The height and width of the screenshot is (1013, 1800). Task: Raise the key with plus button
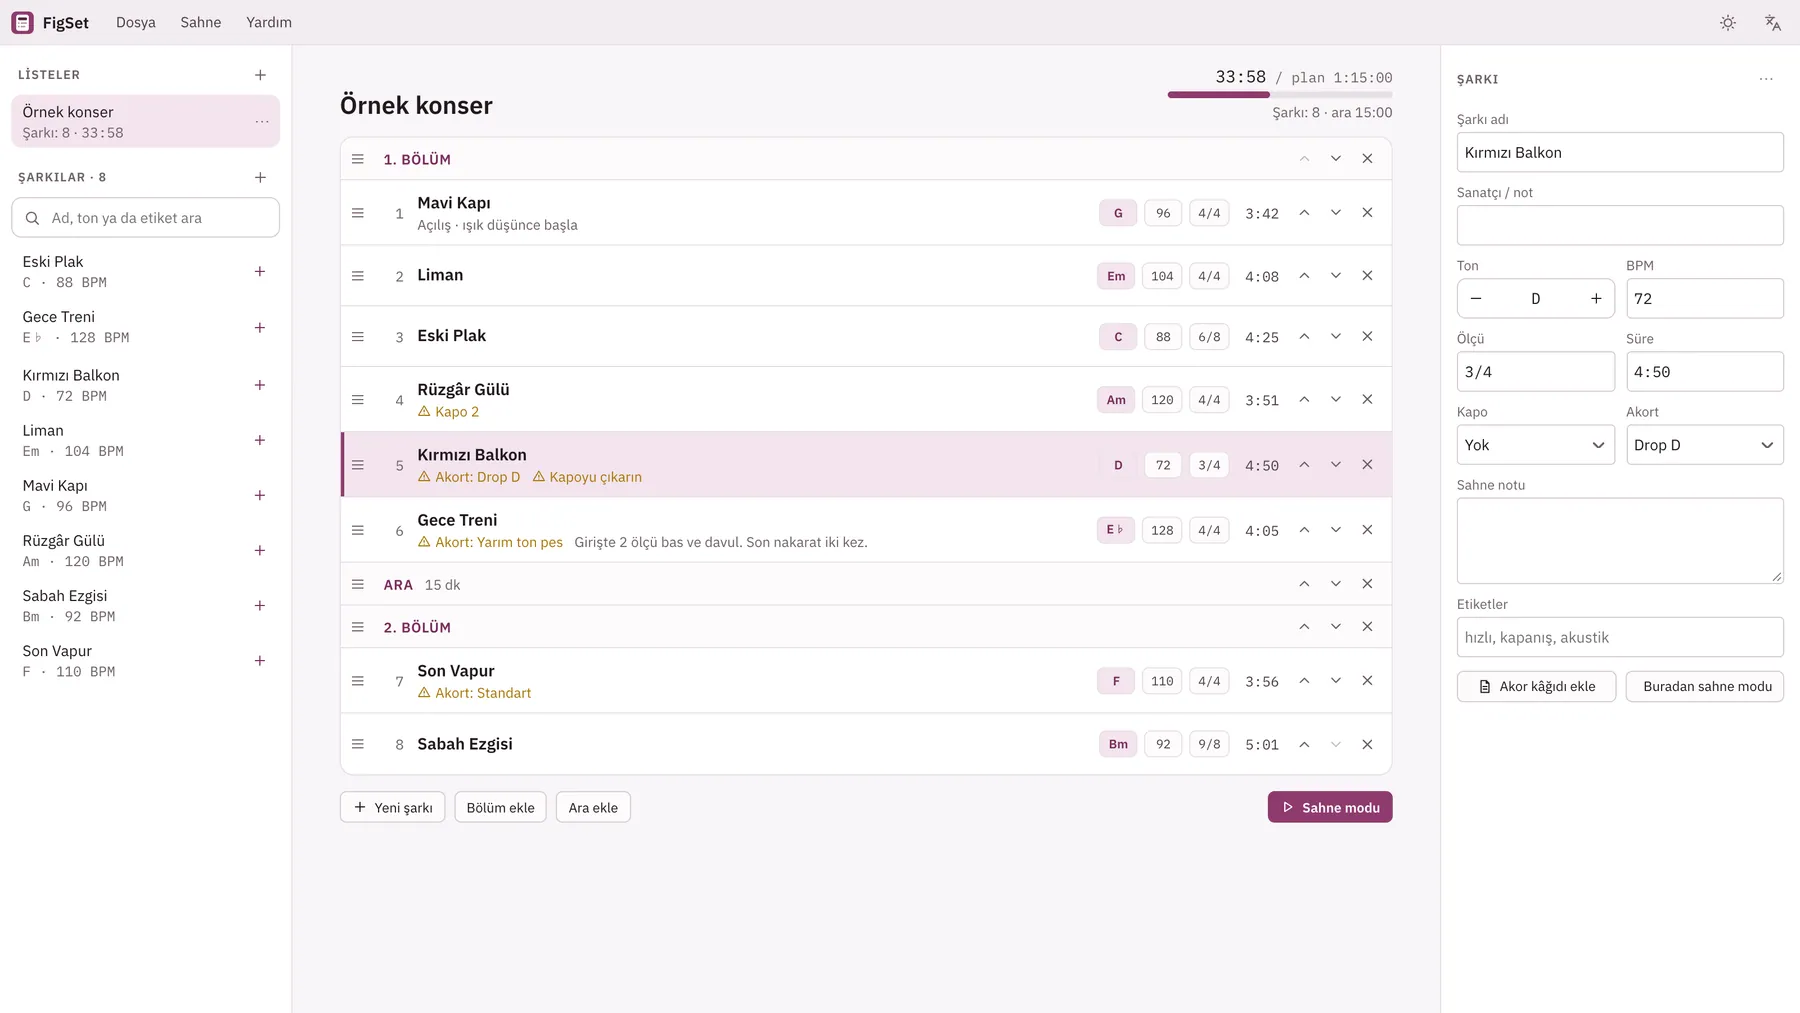[x=1596, y=298]
